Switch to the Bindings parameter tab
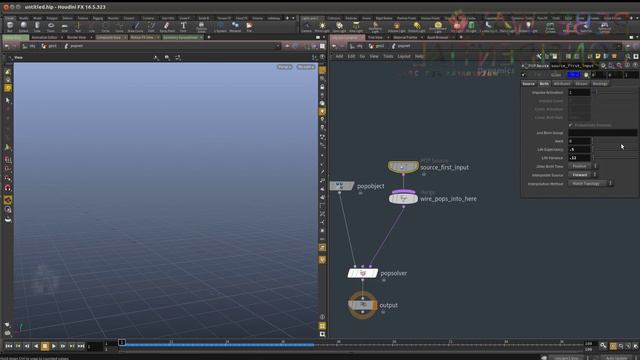Screen dimensions: 640x360 click(x=600, y=84)
